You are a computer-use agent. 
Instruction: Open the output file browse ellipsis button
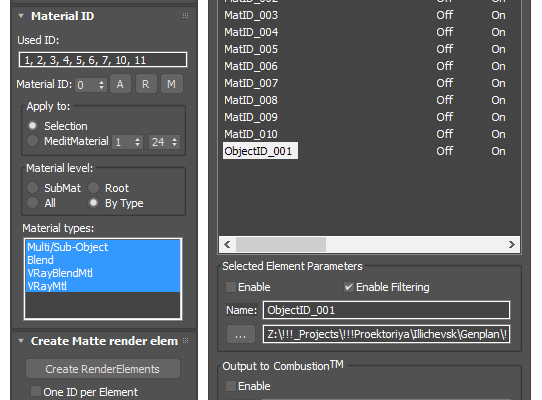[241, 334]
